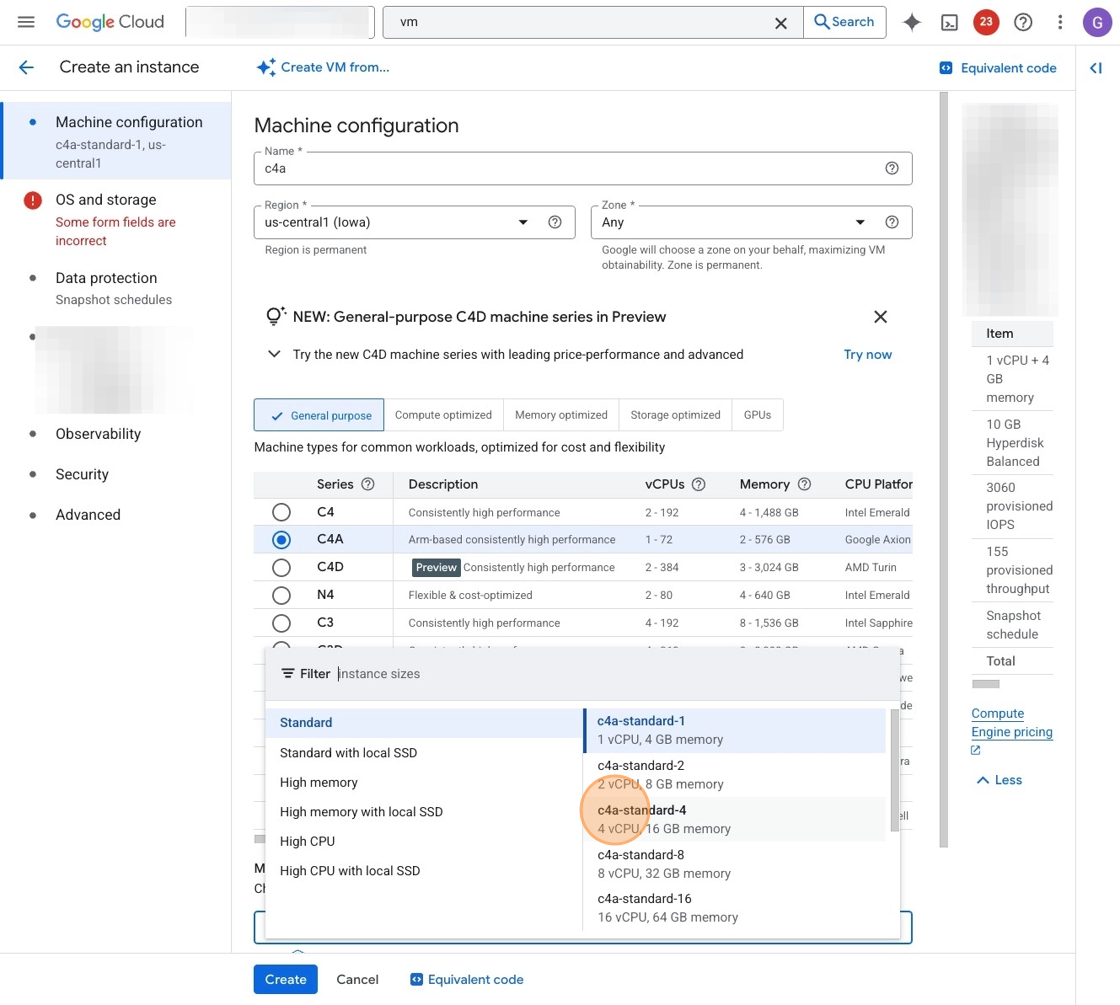The image size is (1120, 1005).
Task: Open the help question mark icon in header
Action: point(1023,22)
